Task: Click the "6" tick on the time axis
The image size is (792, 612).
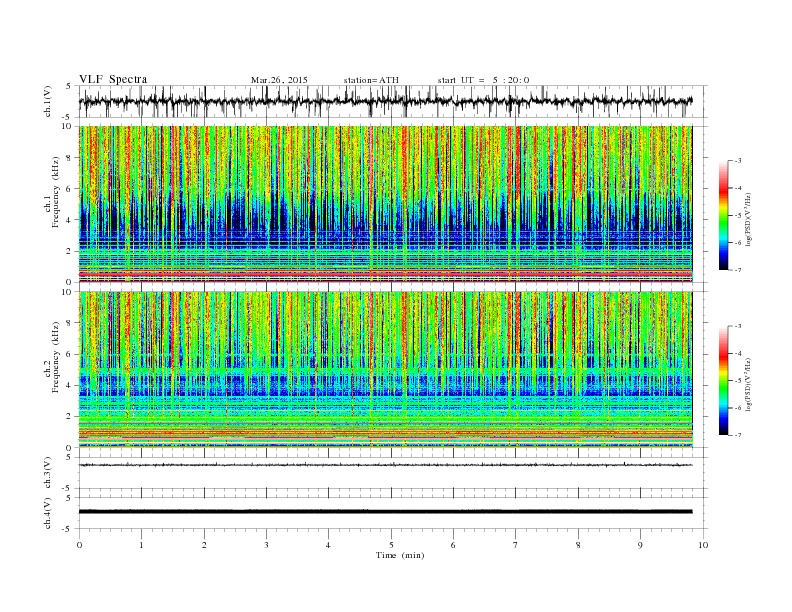Action: tap(453, 545)
